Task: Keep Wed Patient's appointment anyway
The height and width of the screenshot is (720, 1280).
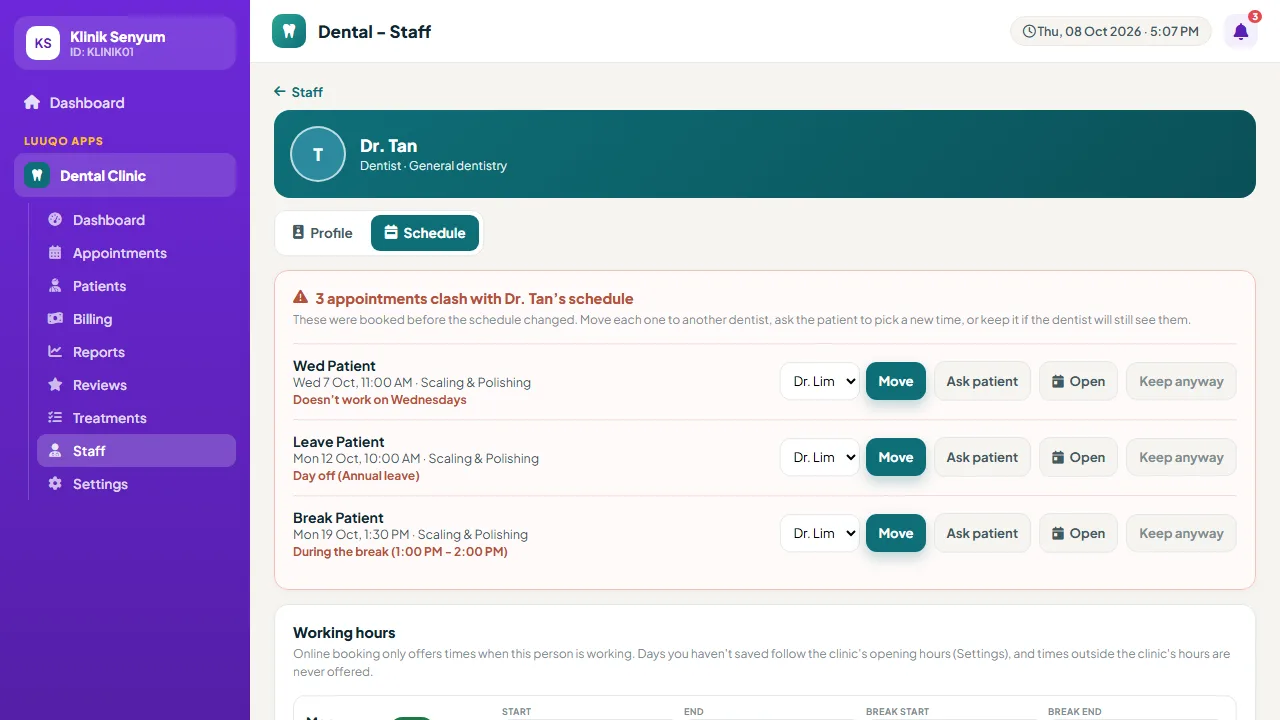Action: coord(1181,381)
